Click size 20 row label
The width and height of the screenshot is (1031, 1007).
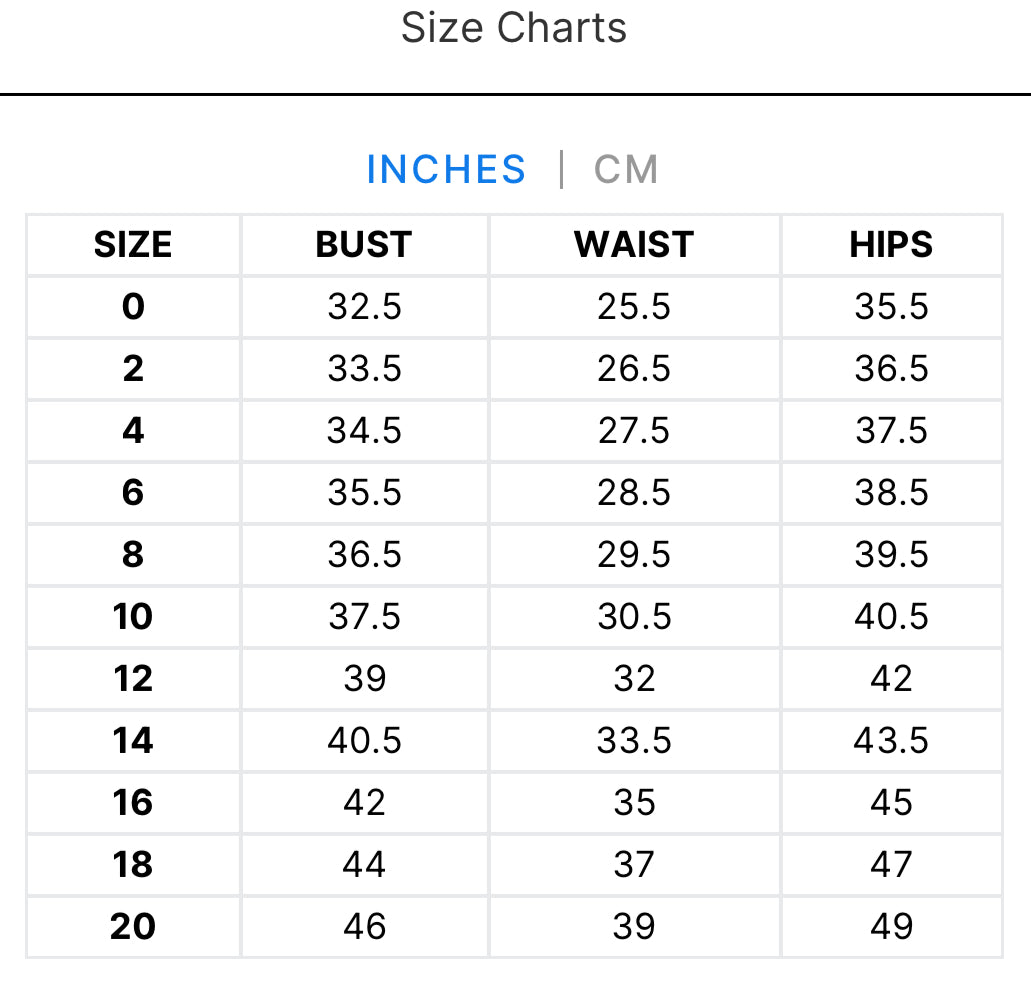point(133,927)
